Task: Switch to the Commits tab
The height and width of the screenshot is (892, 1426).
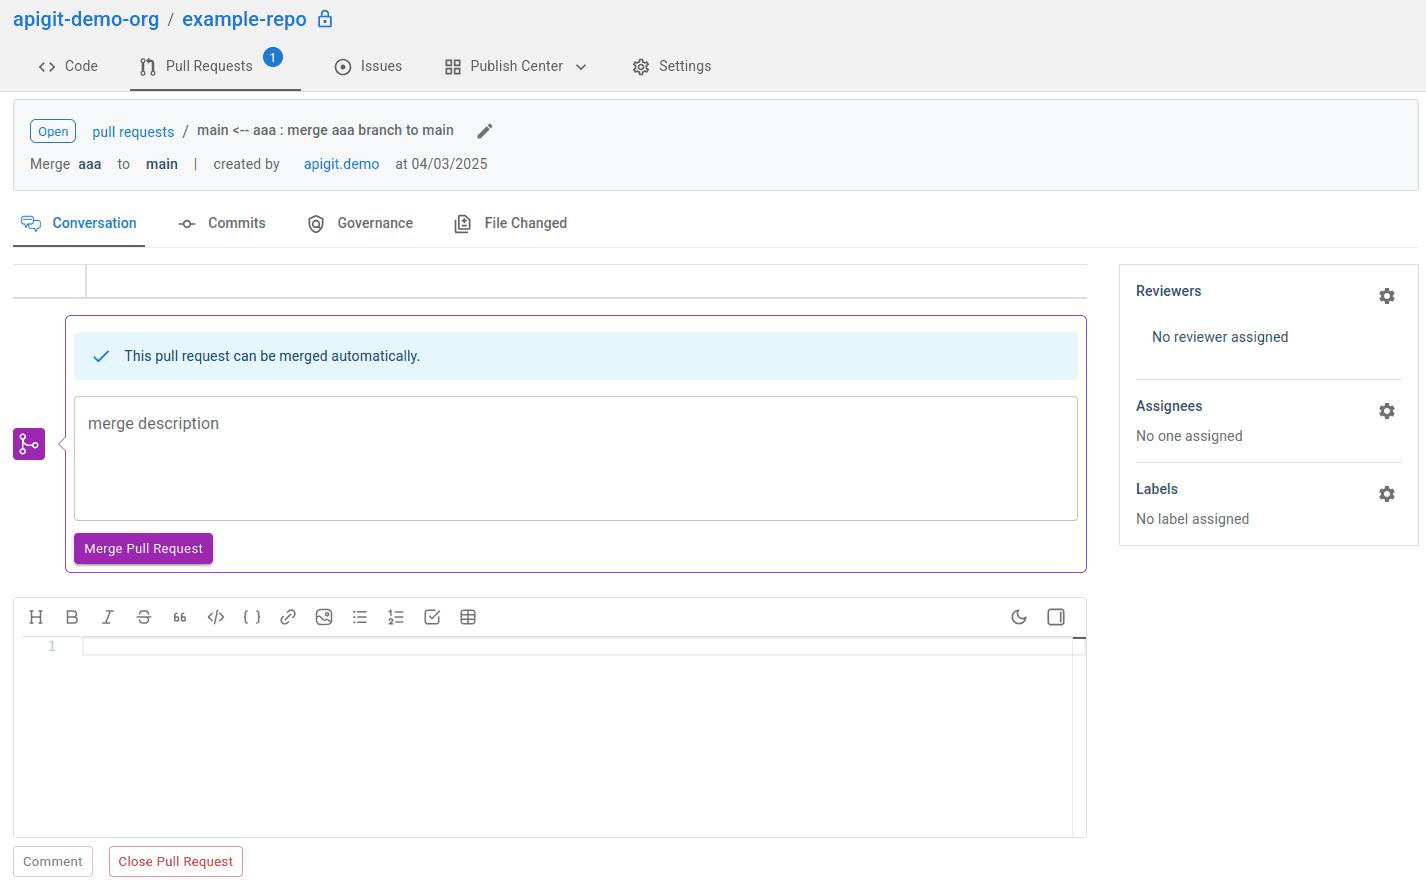Action: point(222,223)
